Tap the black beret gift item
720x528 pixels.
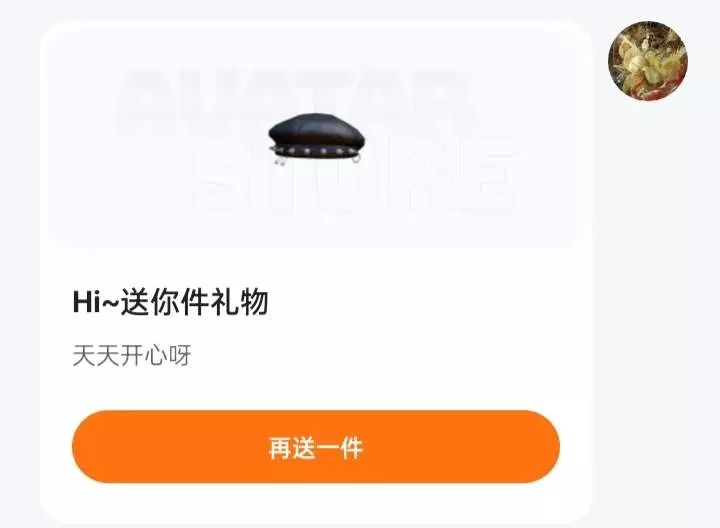pyautogui.click(x=316, y=139)
